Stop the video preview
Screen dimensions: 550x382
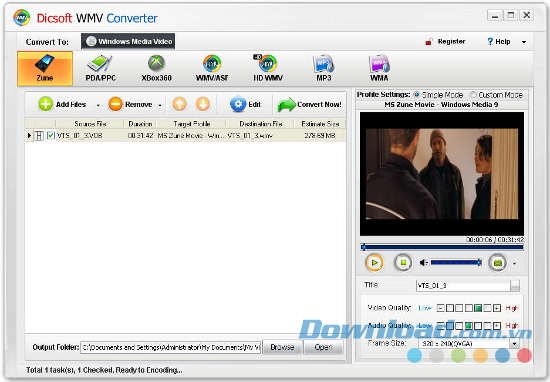coord(403,262)
